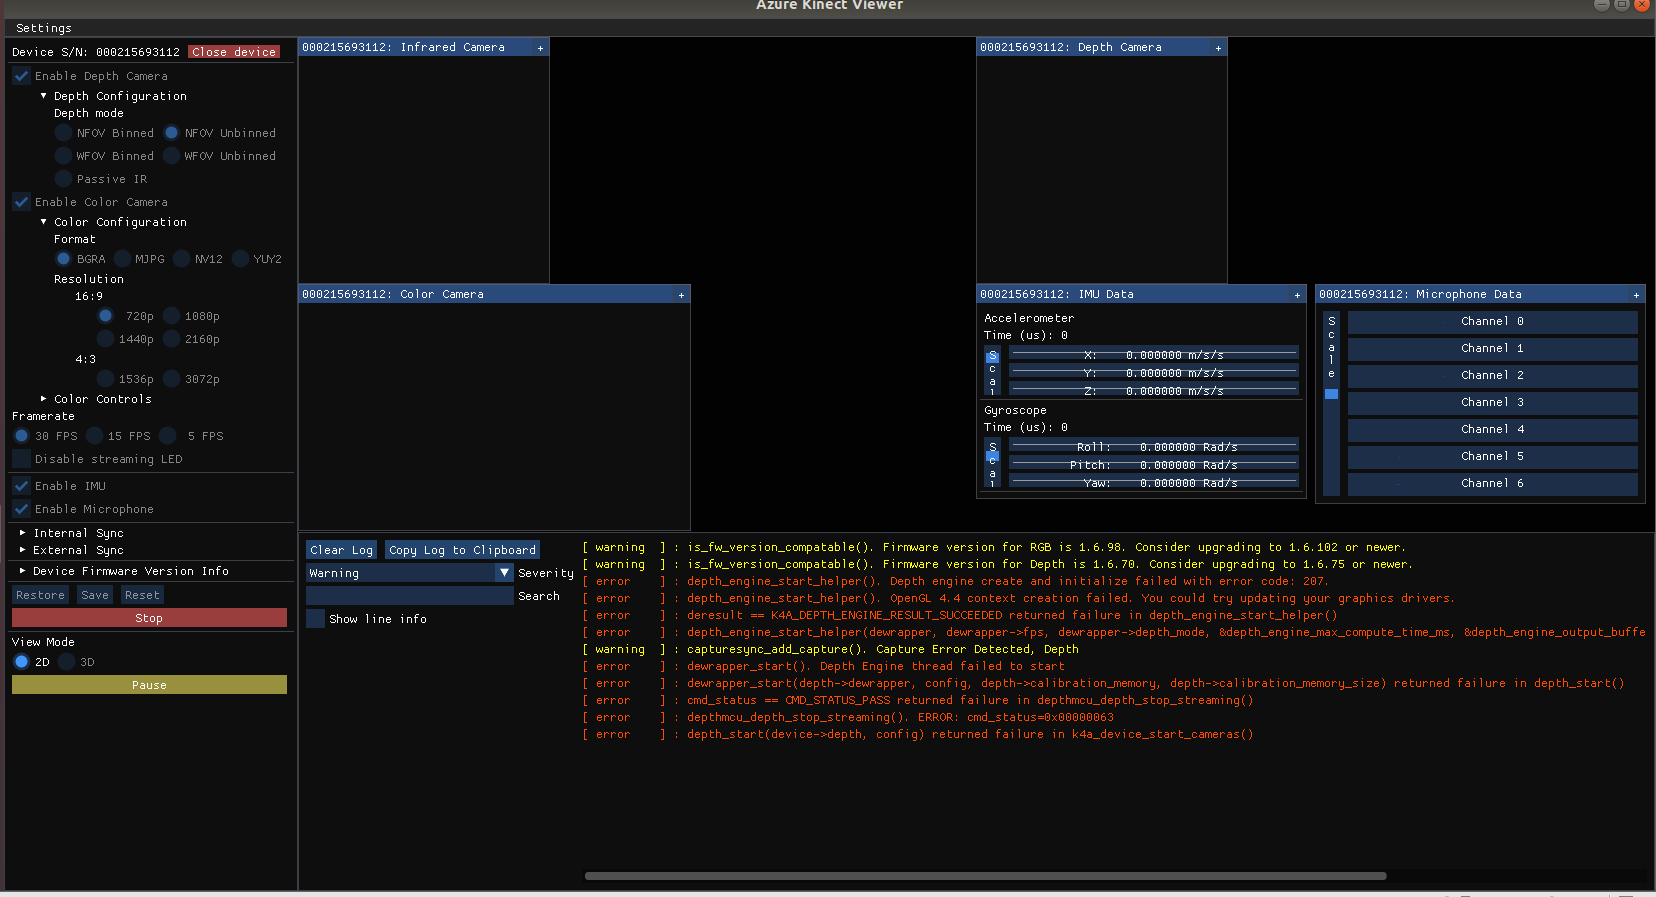1656x897 pixels.
Task: Select the IMU Data window title
Action: (x=1057, y=295)
